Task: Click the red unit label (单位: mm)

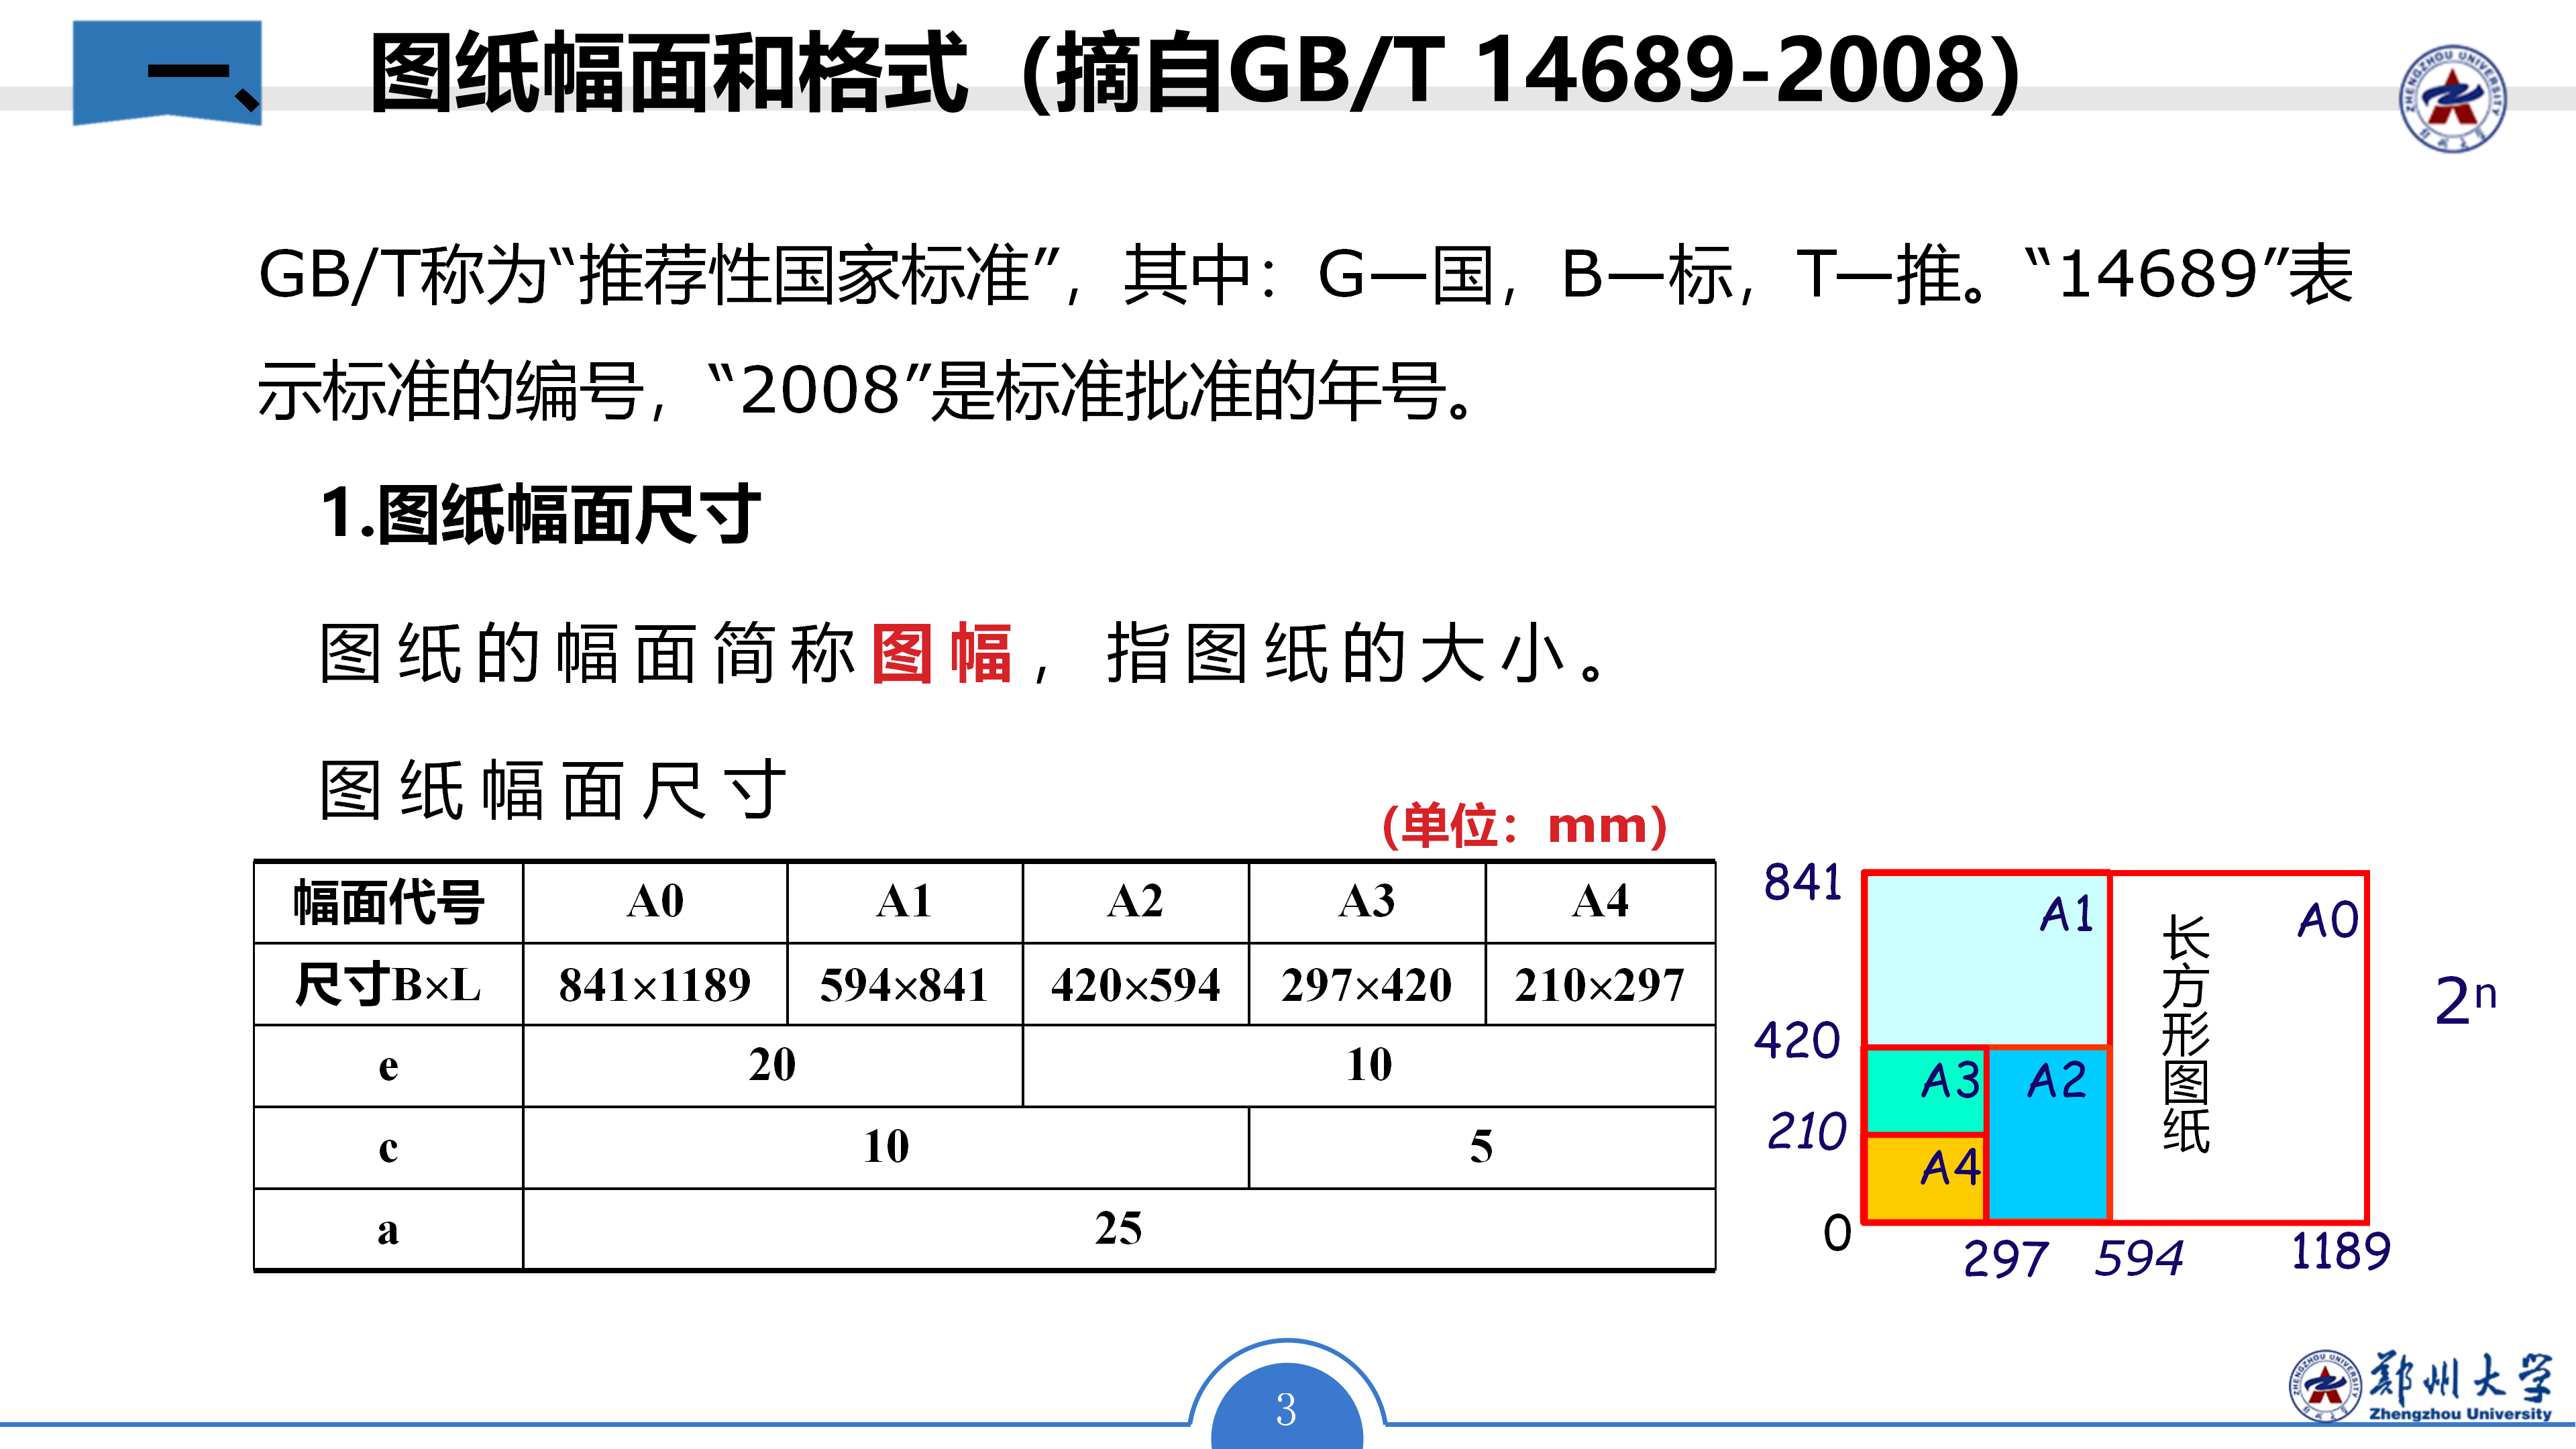Action: (1523, 826)
